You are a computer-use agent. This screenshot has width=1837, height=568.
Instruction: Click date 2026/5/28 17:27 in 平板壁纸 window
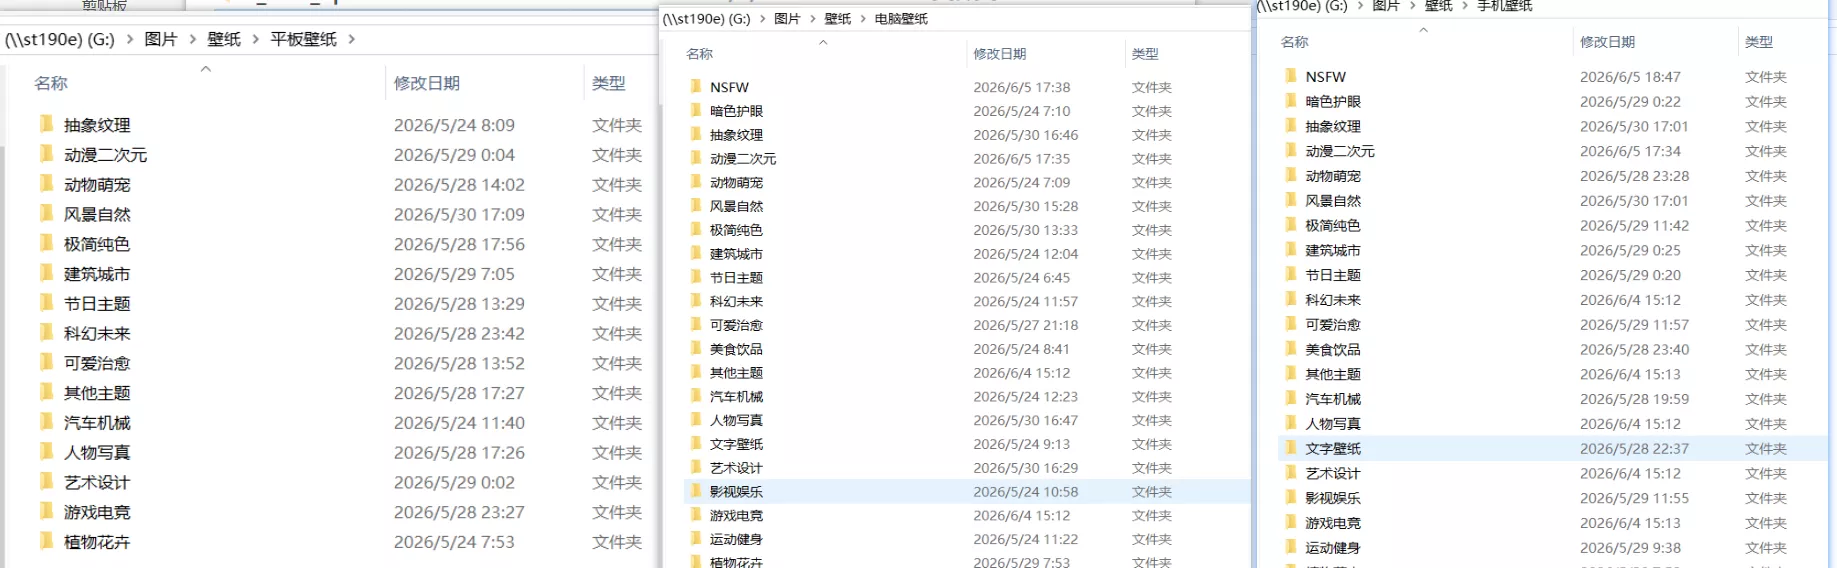[459, 393]
